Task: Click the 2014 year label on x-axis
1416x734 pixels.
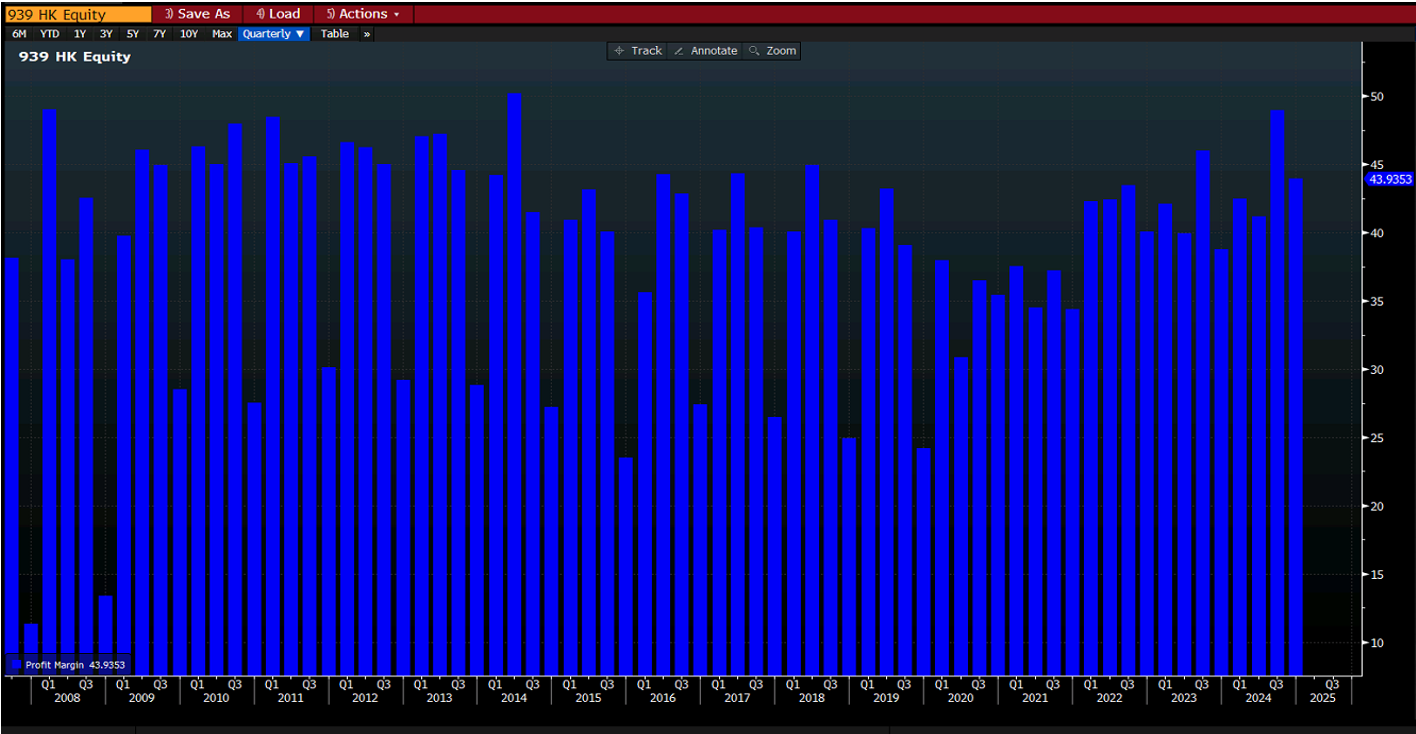Action: [x=513, y=698]
